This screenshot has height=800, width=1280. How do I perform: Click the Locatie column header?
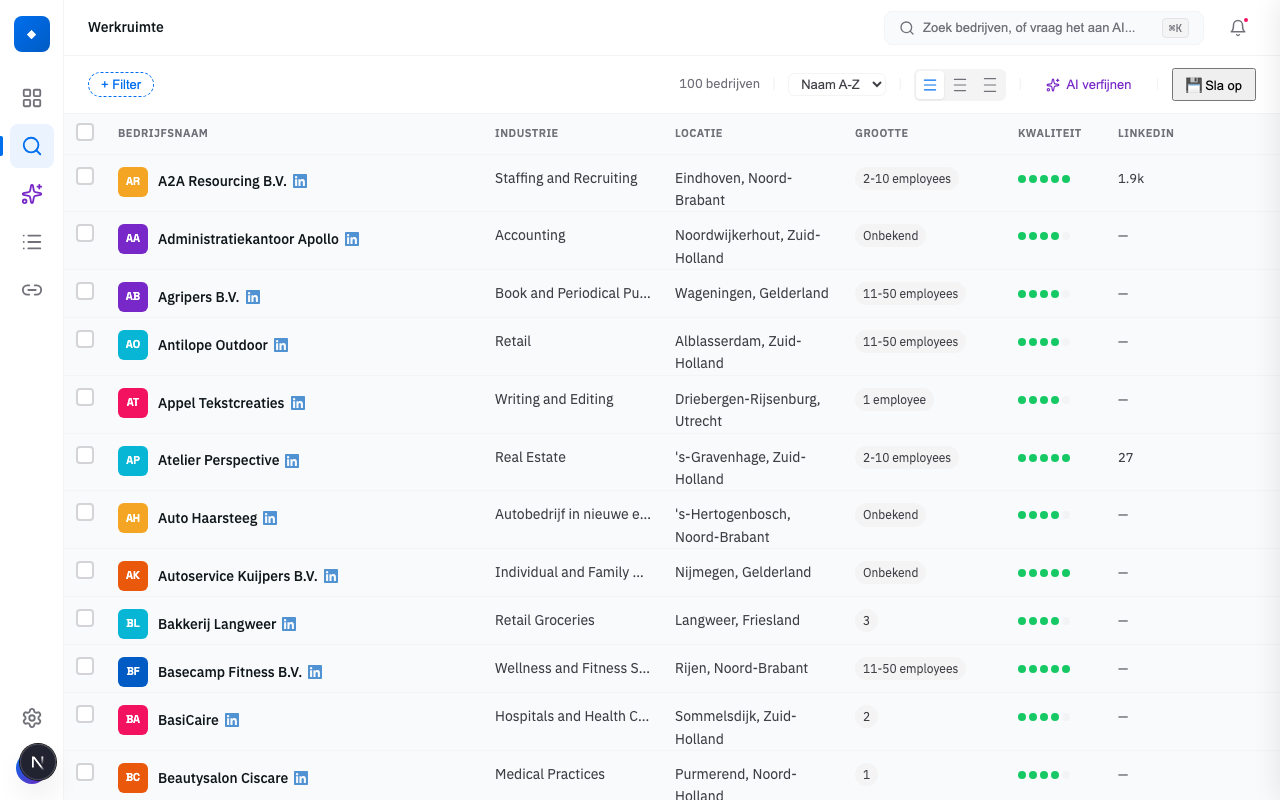coord(699,133)
